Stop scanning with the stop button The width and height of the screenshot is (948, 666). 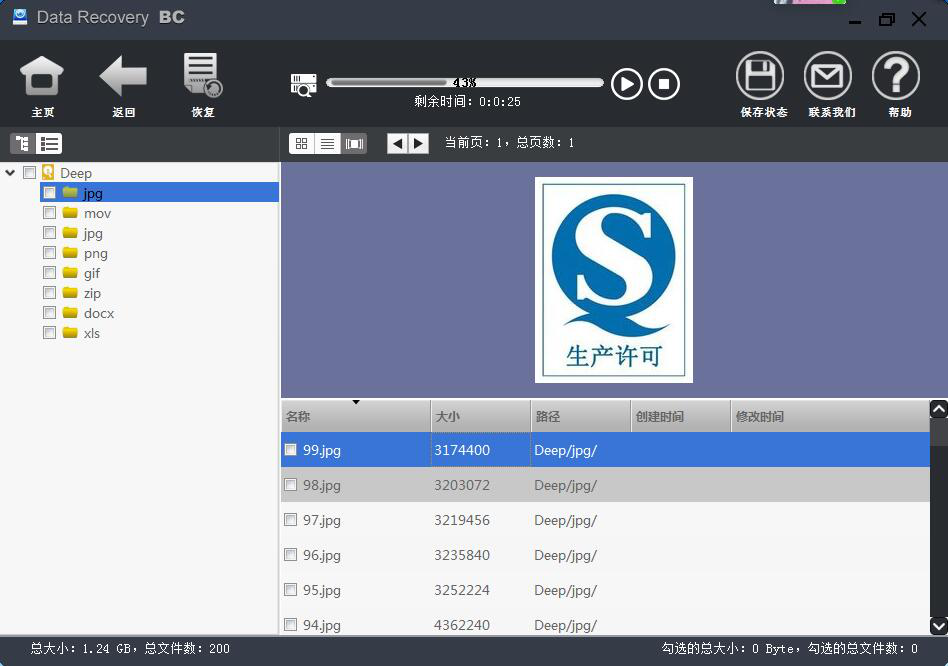click(x=664, y=84)
